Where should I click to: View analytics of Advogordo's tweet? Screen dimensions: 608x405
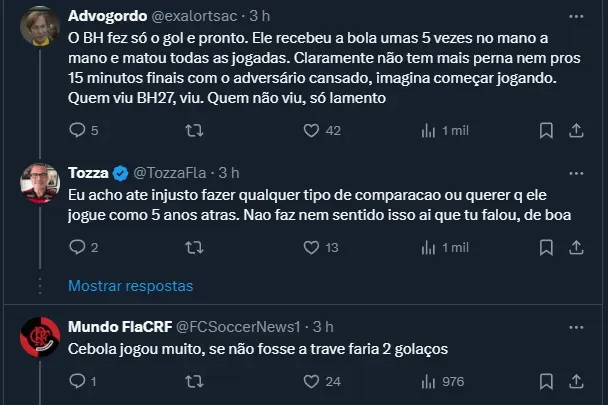pyautogui.click(x=428, y=130)
